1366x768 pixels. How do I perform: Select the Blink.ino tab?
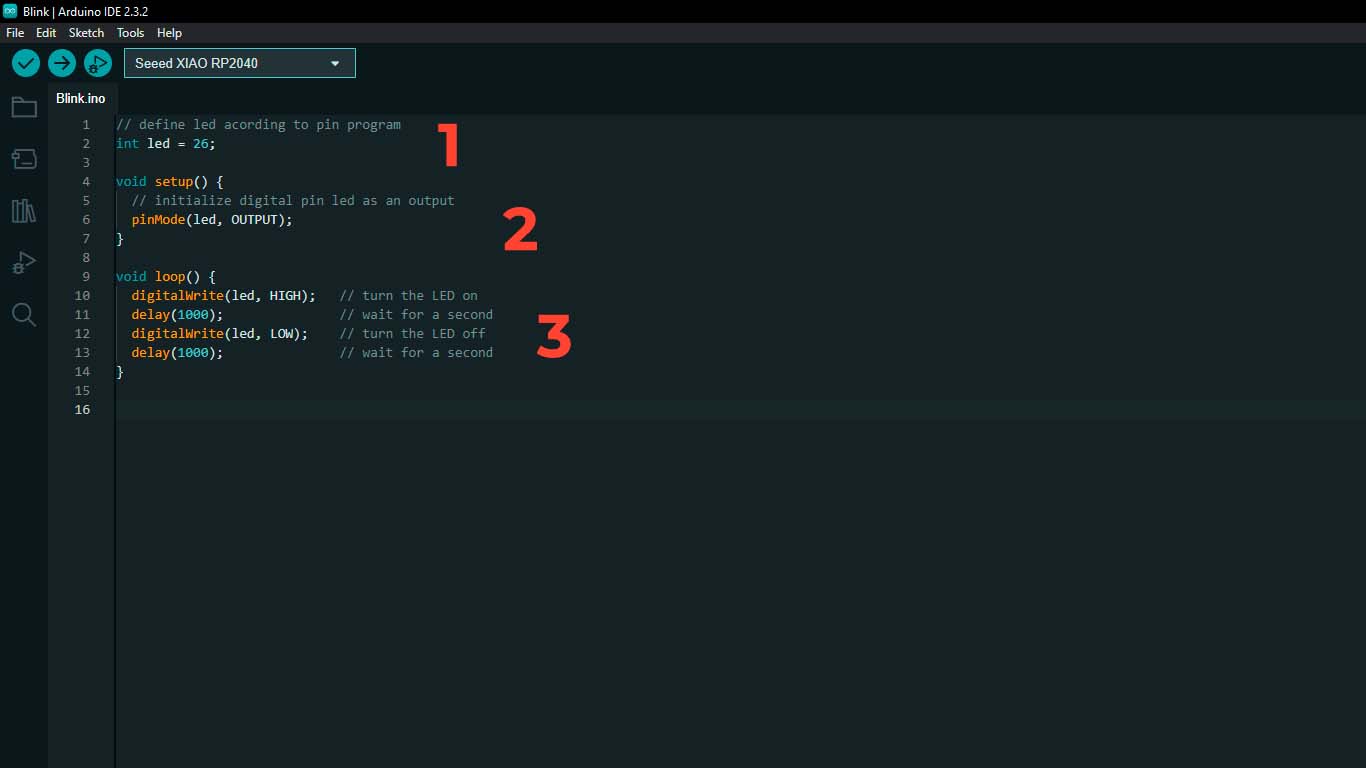click(81, 98)
